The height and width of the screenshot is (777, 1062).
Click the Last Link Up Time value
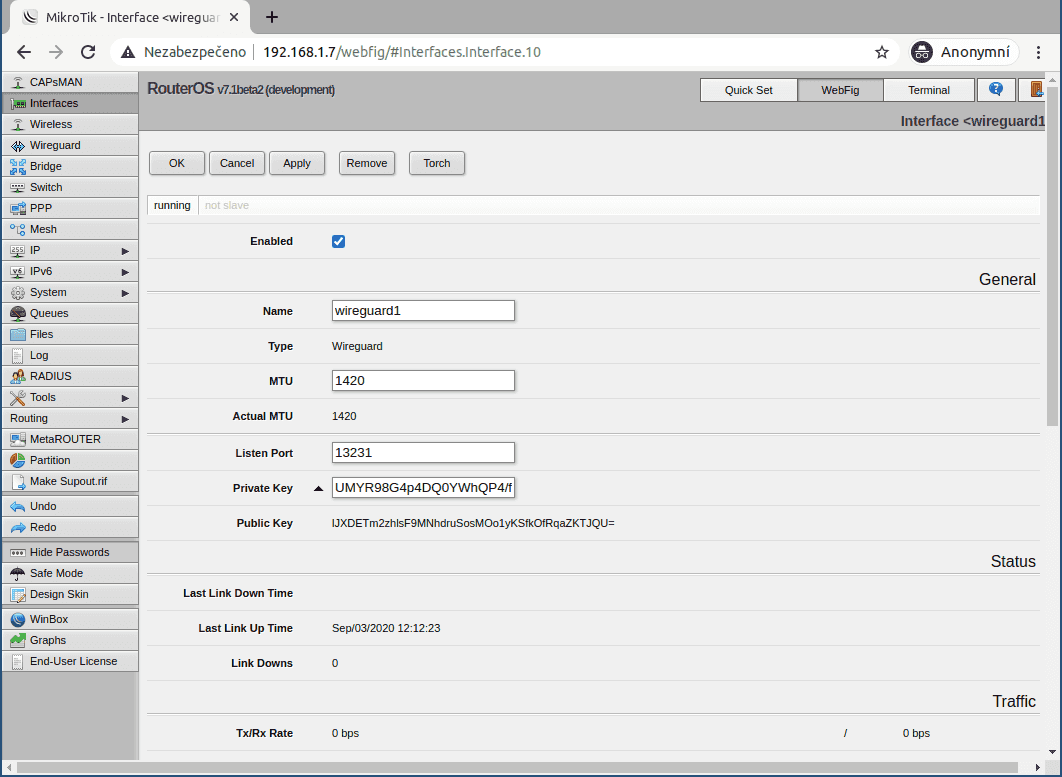[x=386, y=628]
